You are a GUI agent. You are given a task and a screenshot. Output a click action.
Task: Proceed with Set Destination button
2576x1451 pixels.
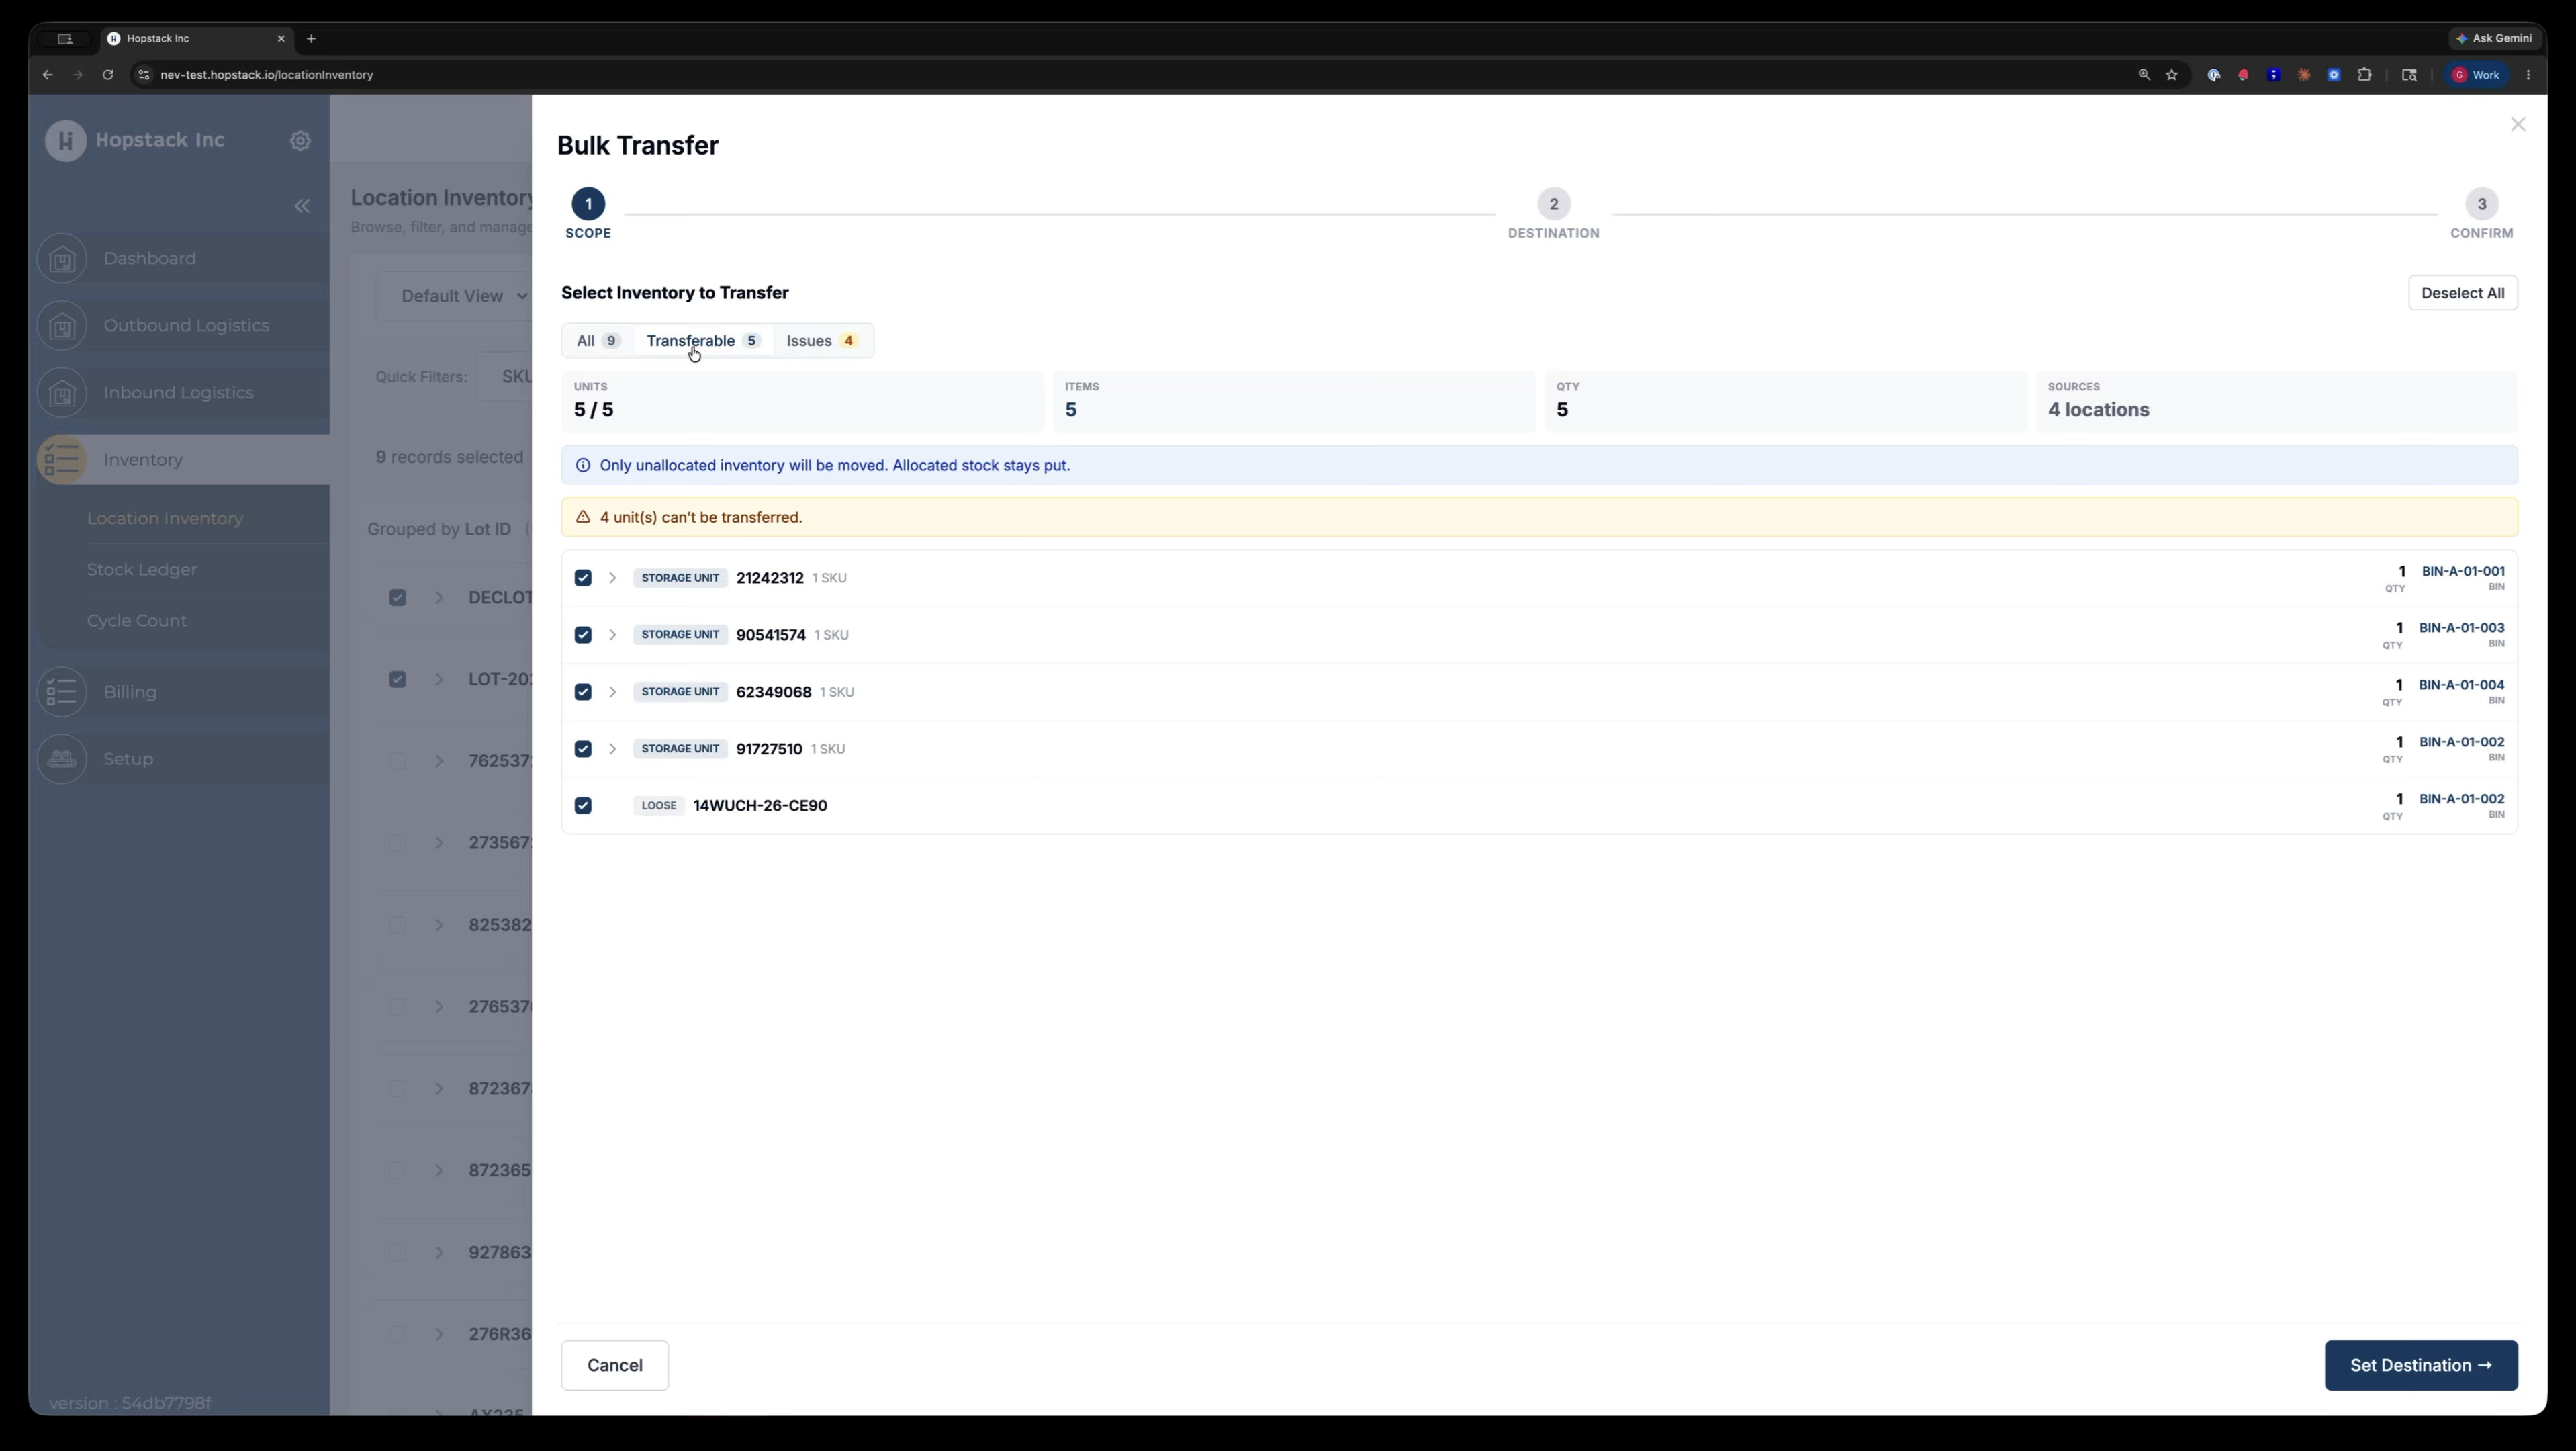[2421, 1366]
